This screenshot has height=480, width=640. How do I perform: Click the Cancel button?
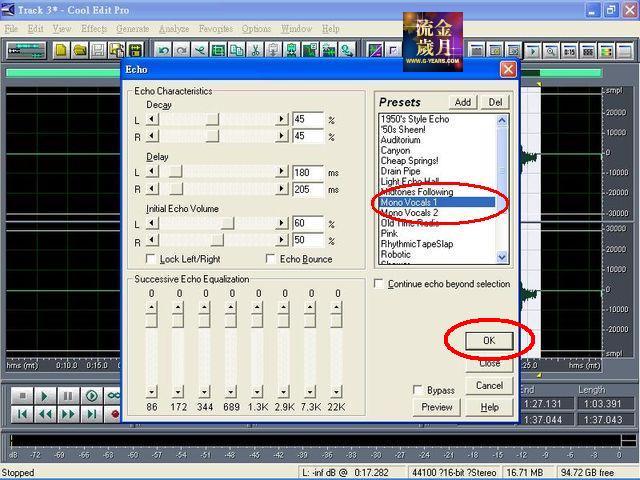tap(489, 386)
